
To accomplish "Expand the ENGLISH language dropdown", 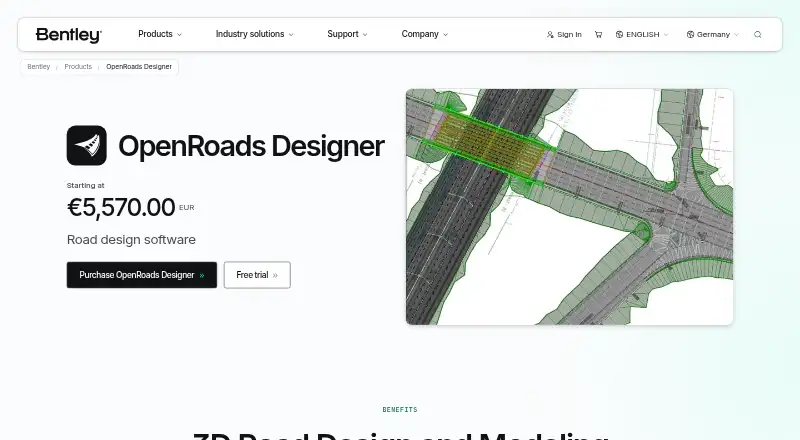I will pyautogui.click(x=642, y=34).
